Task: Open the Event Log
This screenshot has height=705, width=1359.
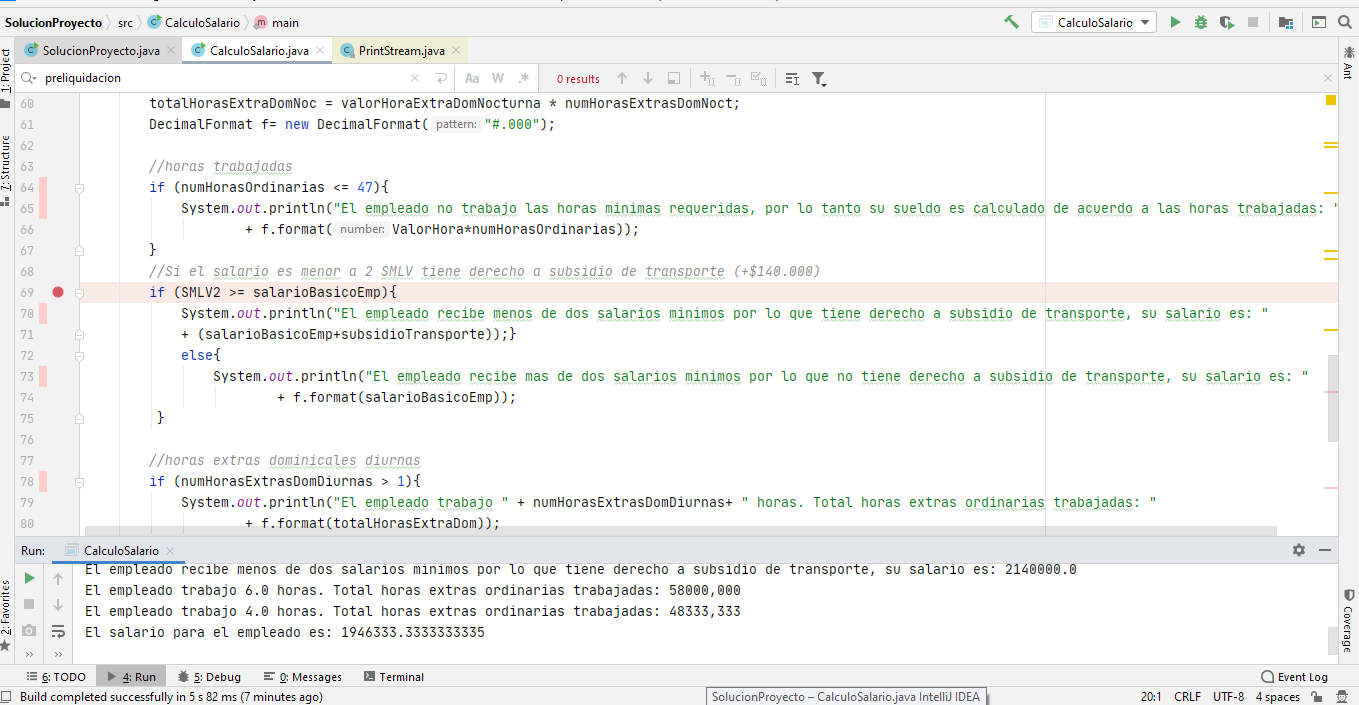Action: pyautogui.click(x=1295, y=677)
